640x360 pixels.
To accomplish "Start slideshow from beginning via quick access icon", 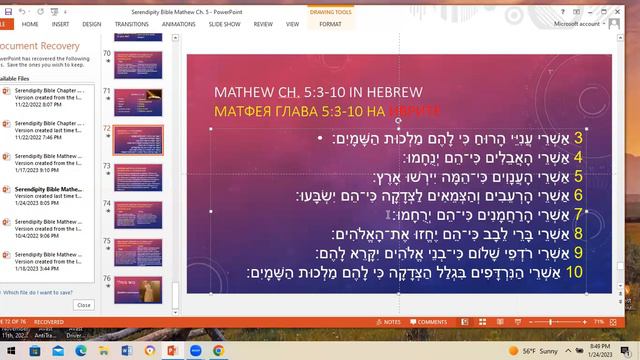I will pyautogui.click(x=54, y=12).
